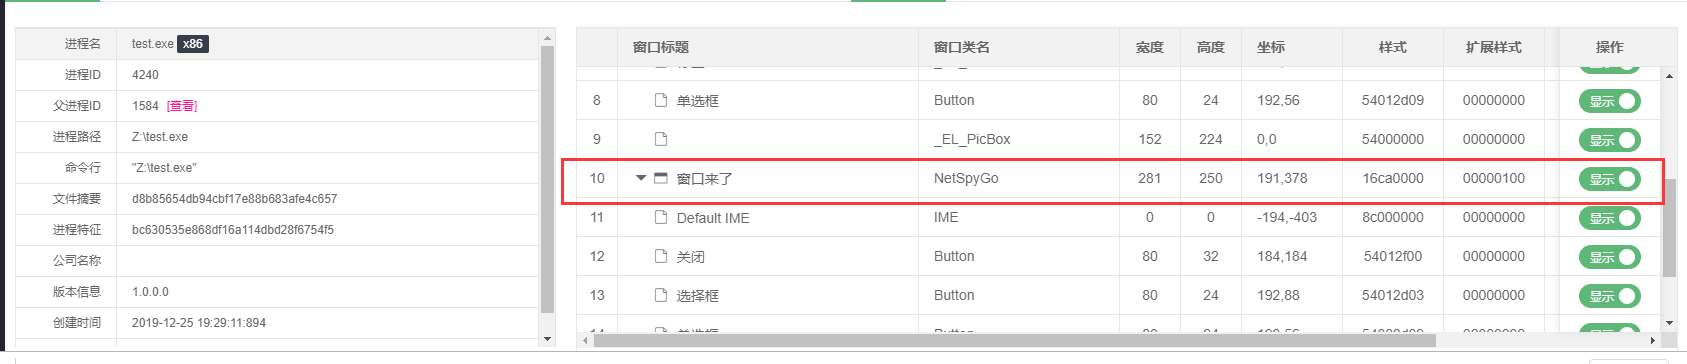
Task: Click the document icon beside 单选框 row
Action: (x=660, y=100)
